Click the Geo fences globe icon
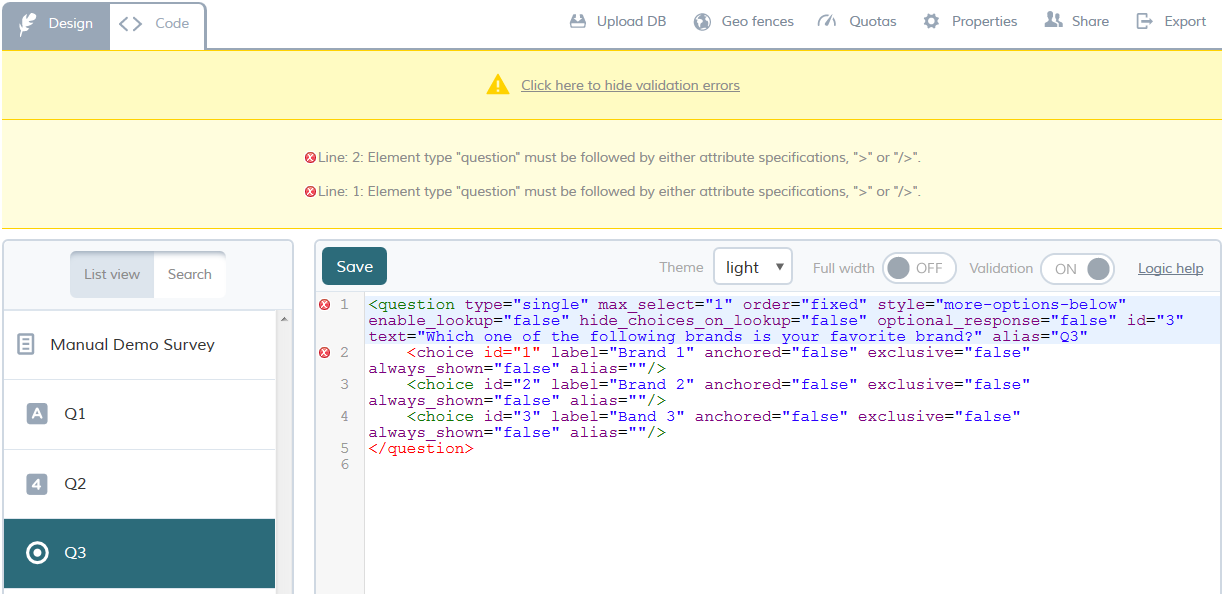 point(703,21)
